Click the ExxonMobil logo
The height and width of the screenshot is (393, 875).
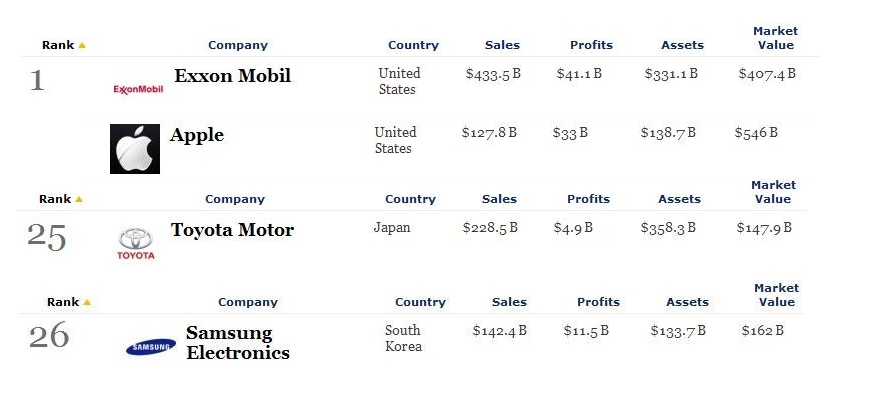click(138, 89)
